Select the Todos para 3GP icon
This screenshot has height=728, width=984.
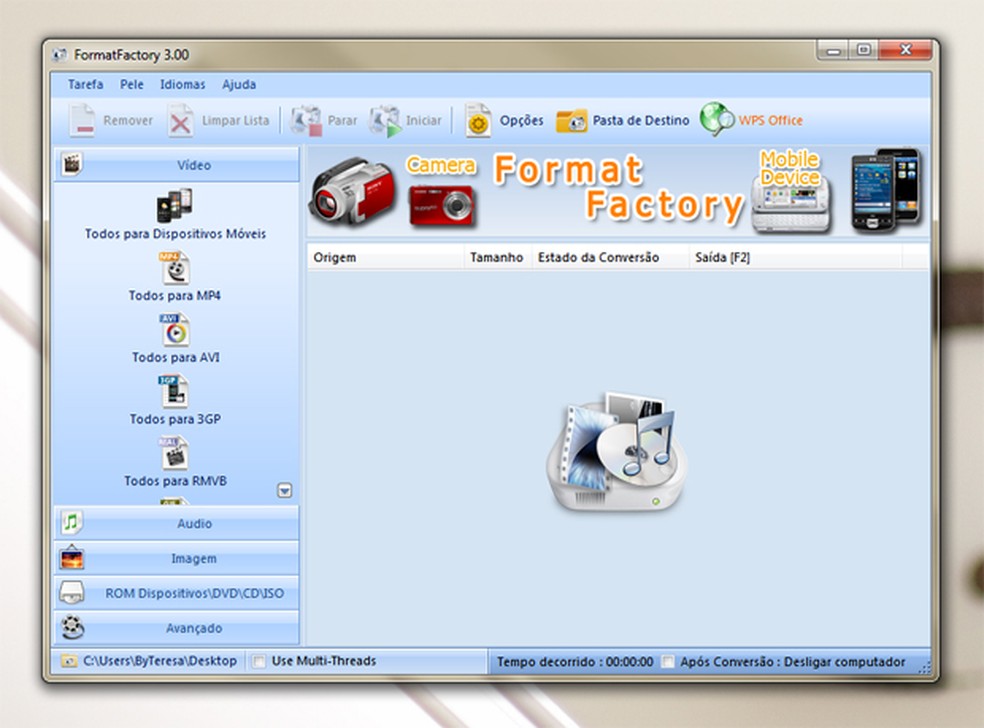[173, 392]
